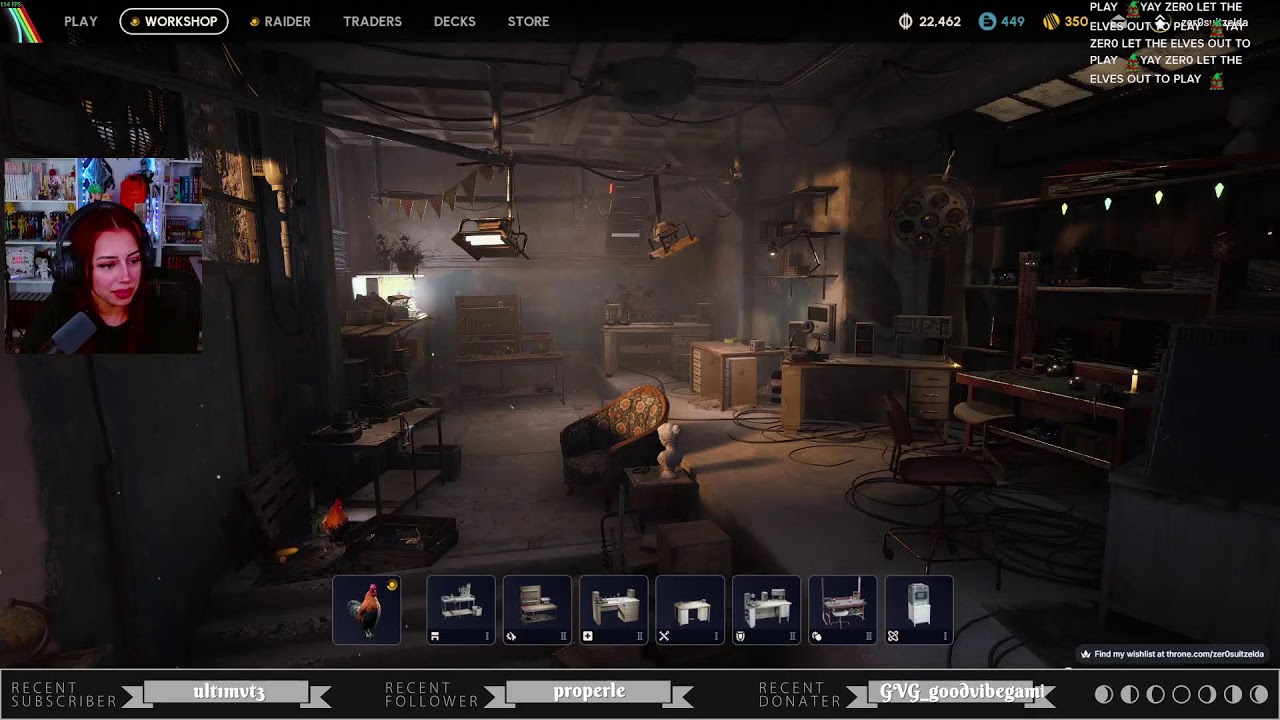Open the Decks tab
This screenshot has height=720, width=1280.
click(x=454, y=21)
